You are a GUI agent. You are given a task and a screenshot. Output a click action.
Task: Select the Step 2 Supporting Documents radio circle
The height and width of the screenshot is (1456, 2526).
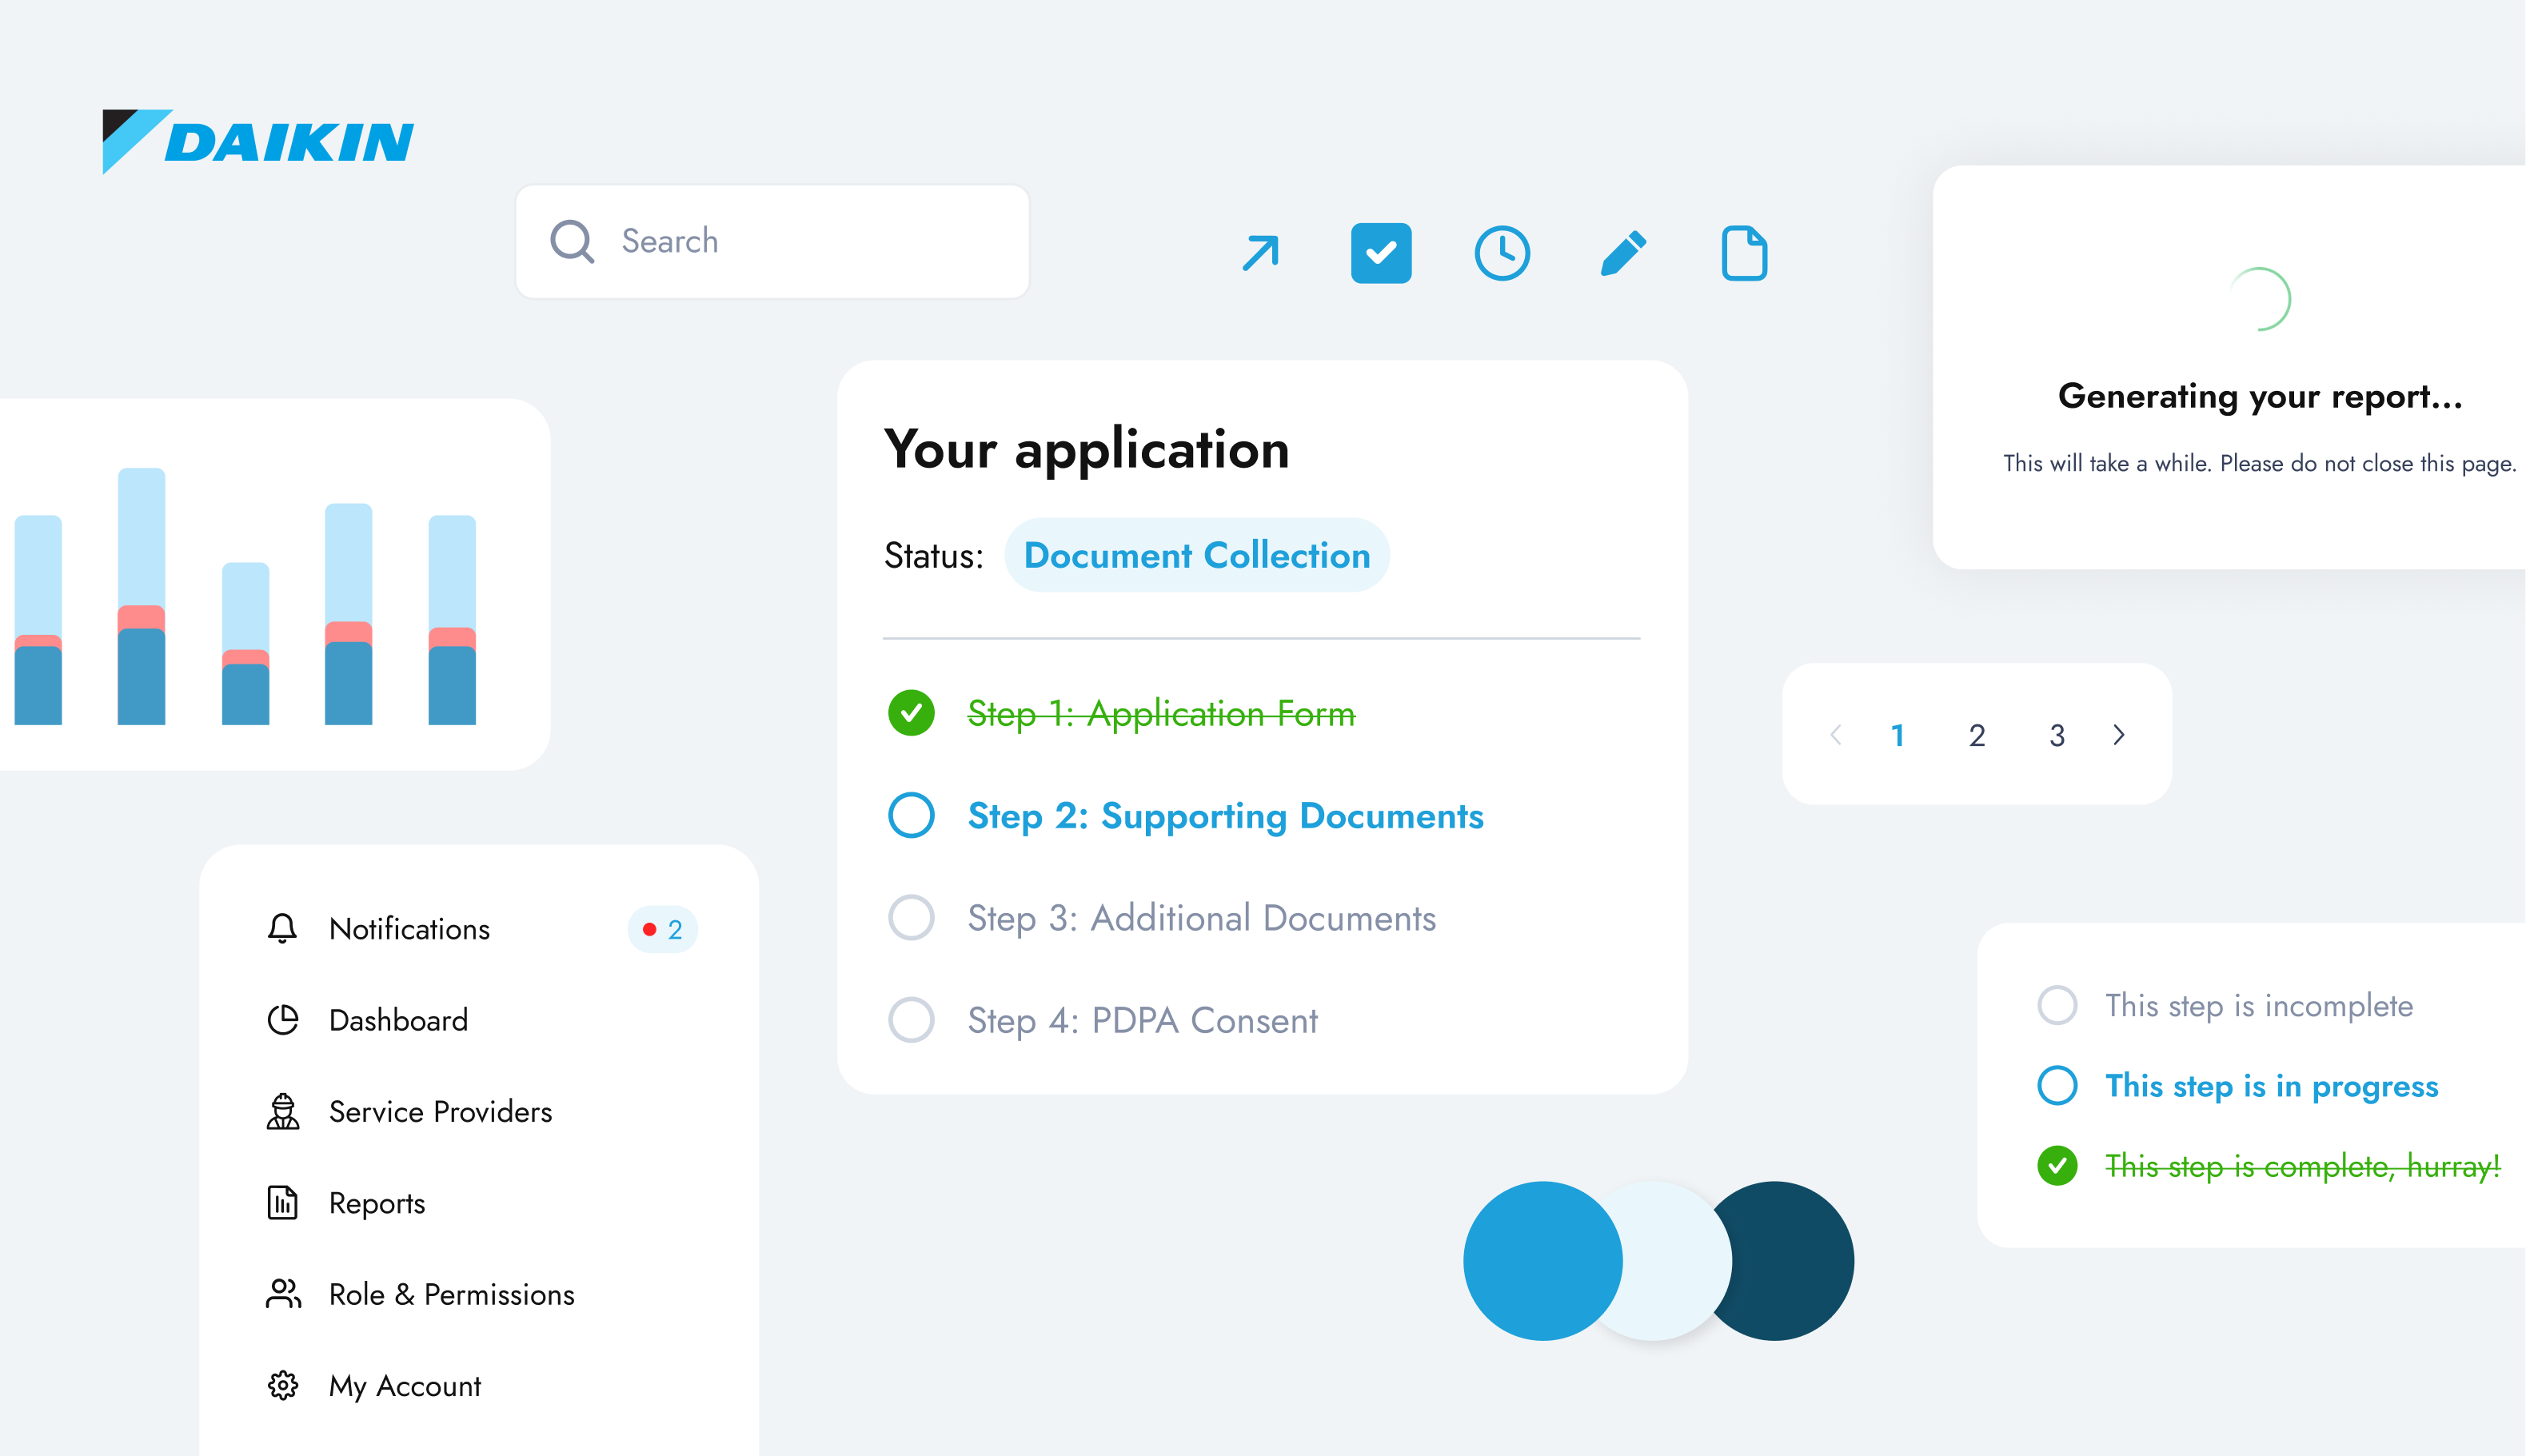911,815
